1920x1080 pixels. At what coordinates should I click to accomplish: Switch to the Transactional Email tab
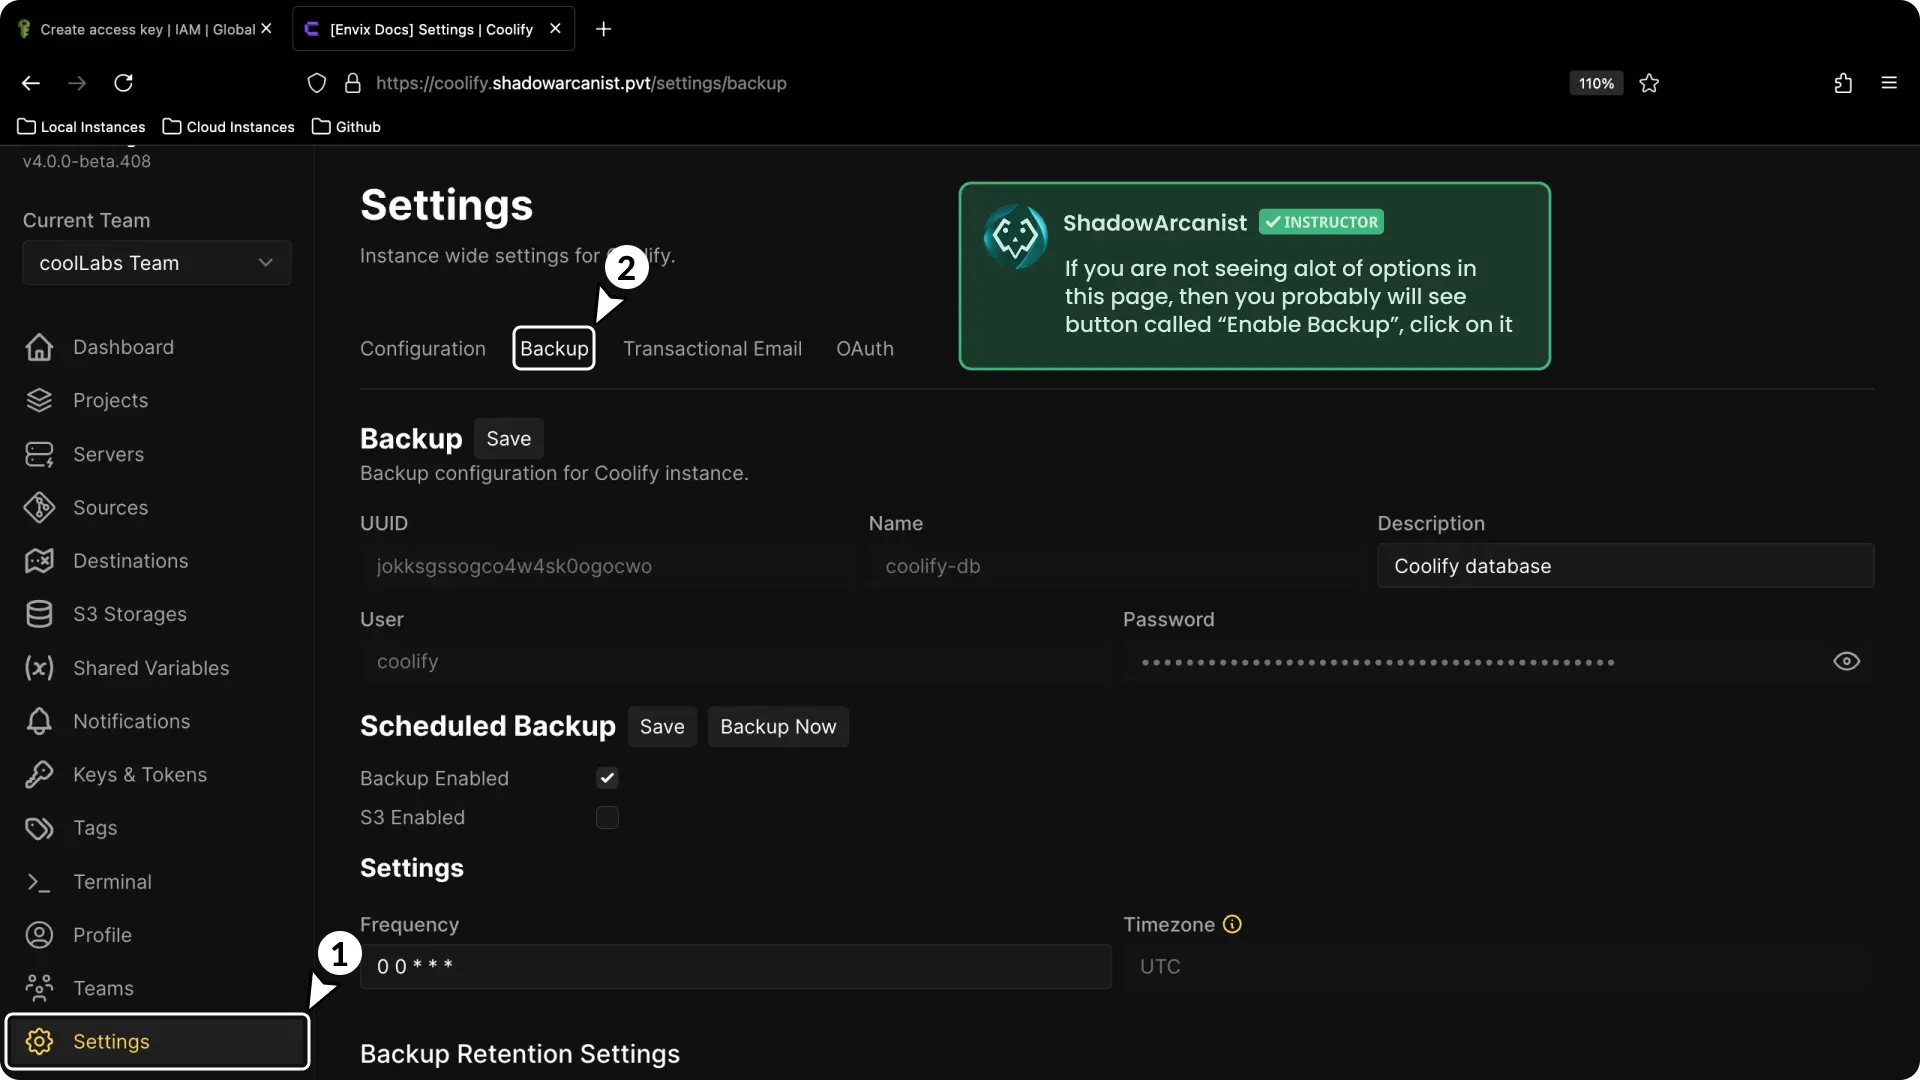tap(712, 348)
